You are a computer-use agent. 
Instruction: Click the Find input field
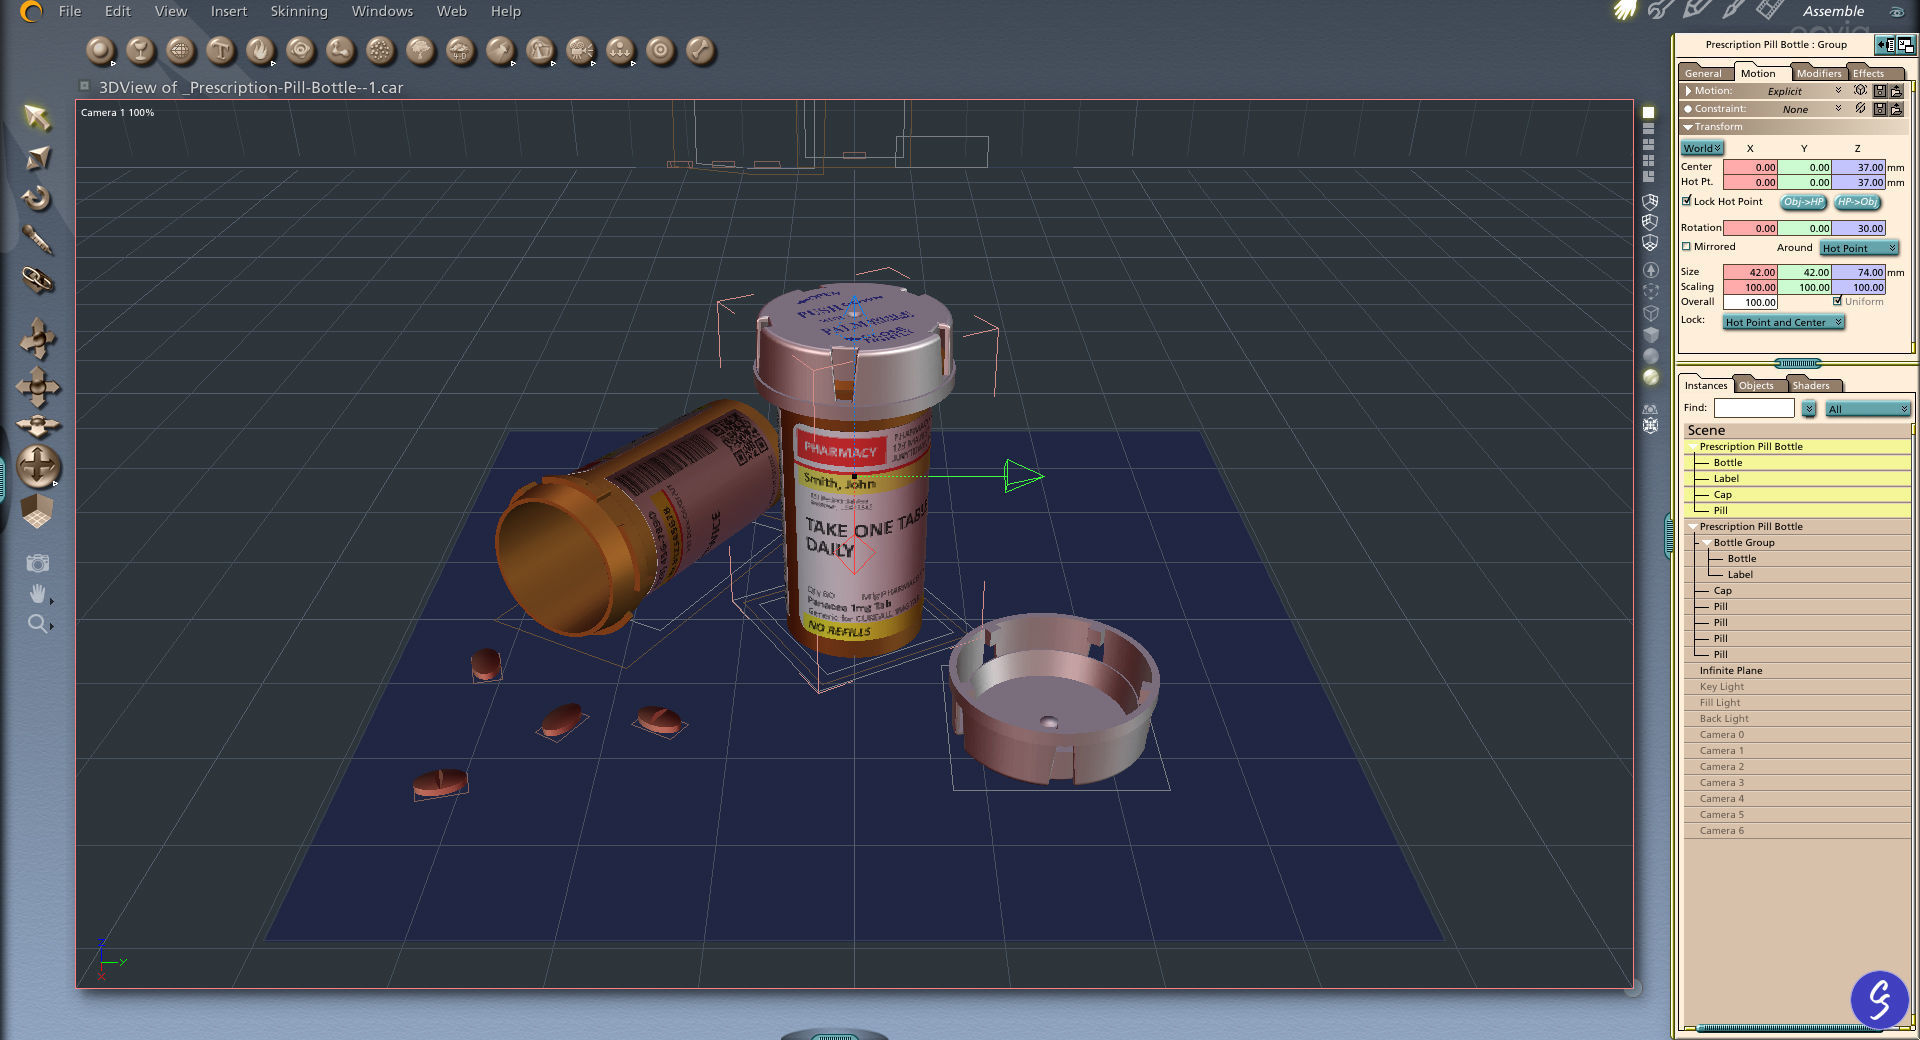pos(1754,408)
